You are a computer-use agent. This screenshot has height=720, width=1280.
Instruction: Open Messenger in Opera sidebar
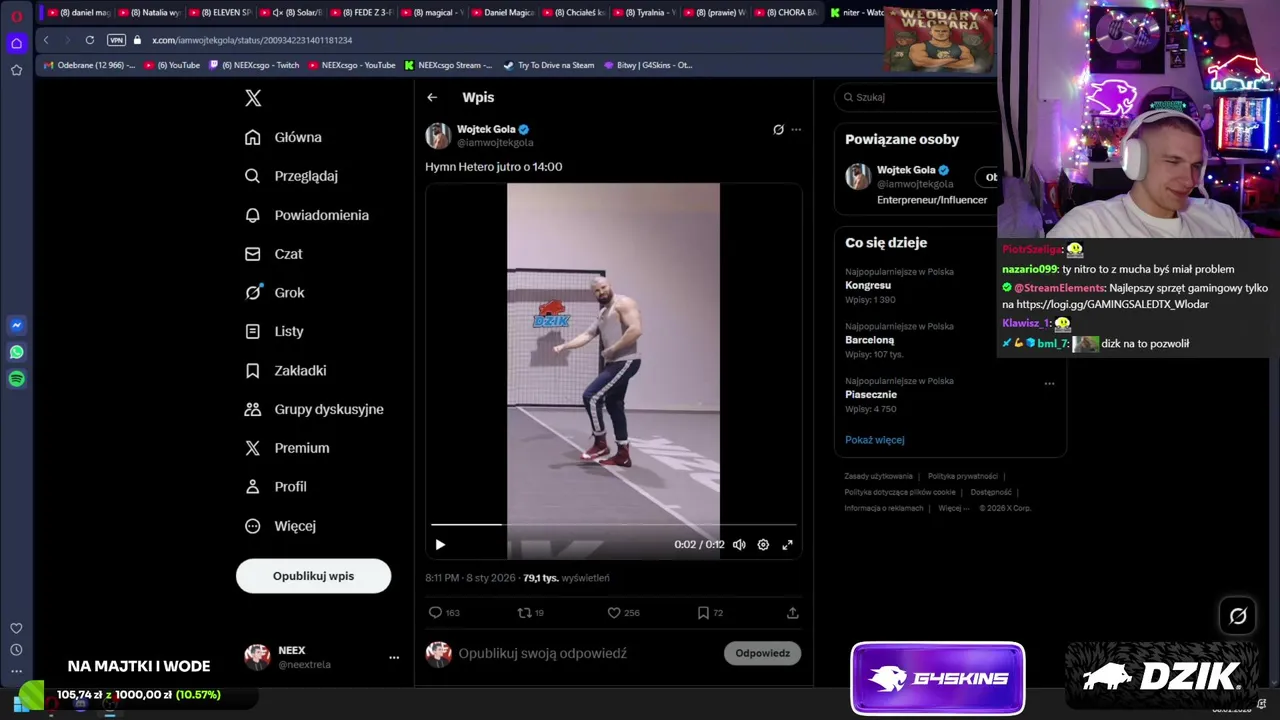click(x=16, y=325)
